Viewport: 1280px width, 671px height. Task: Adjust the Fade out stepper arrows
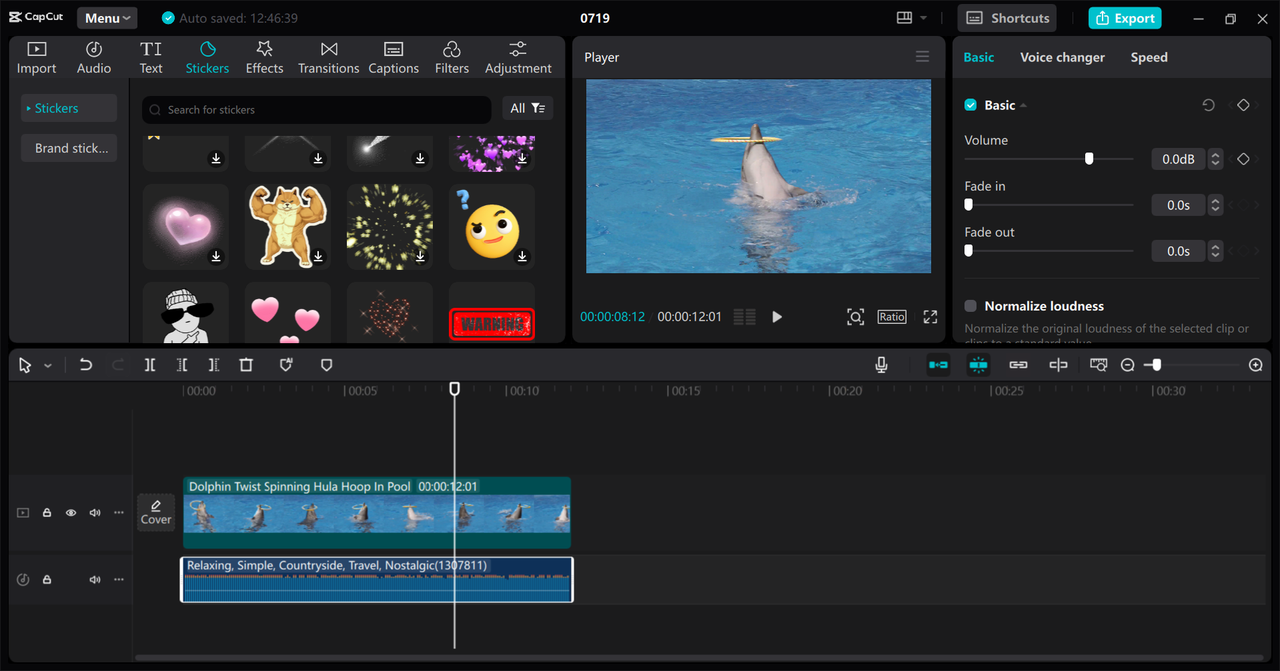[1215, 251]
